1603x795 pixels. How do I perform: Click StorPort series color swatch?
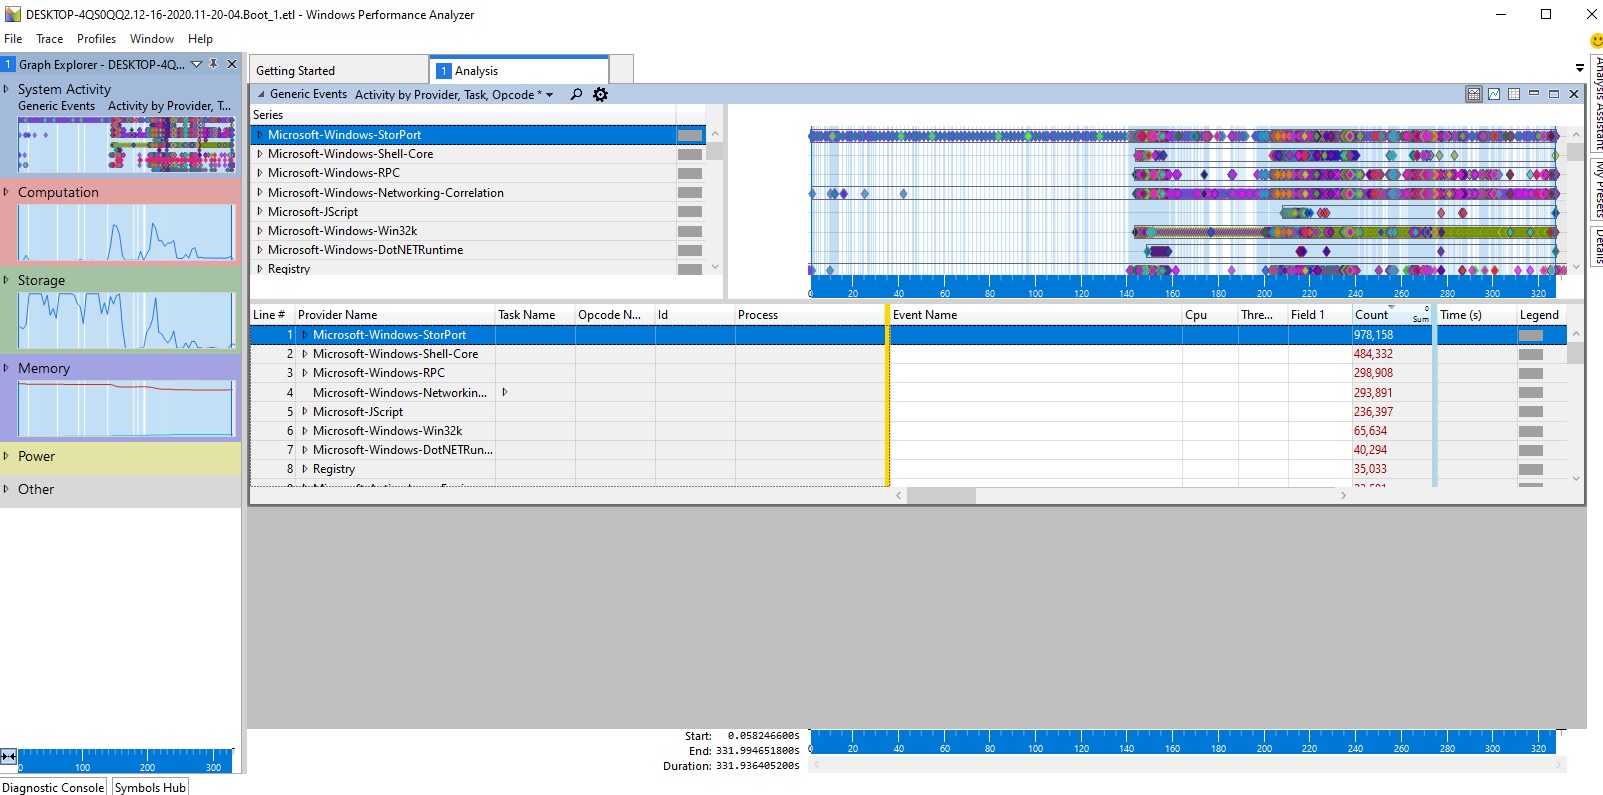[690, 135]
